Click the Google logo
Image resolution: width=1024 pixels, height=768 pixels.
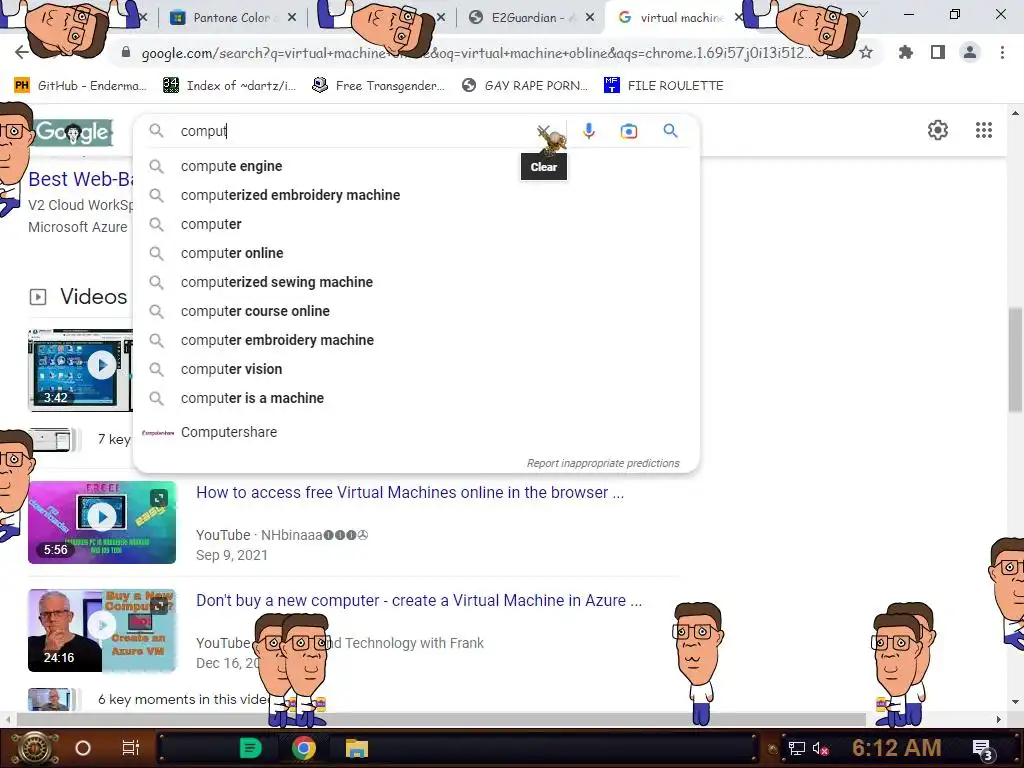pyautogui.click(x=73, y=132)
